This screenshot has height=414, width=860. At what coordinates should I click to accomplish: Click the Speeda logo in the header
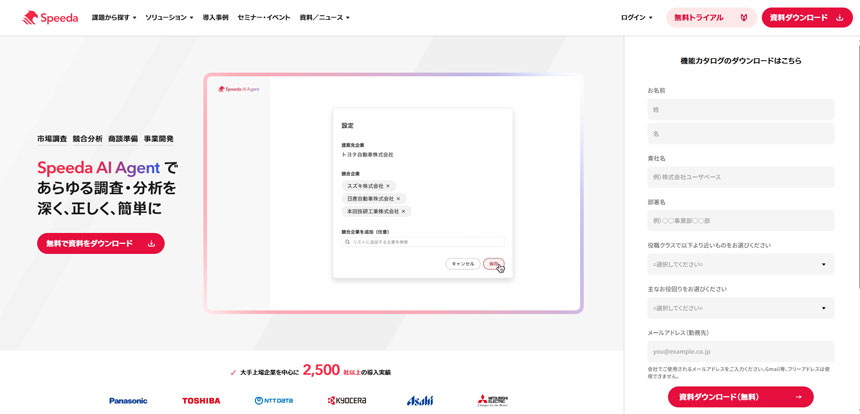coord(50,17)
